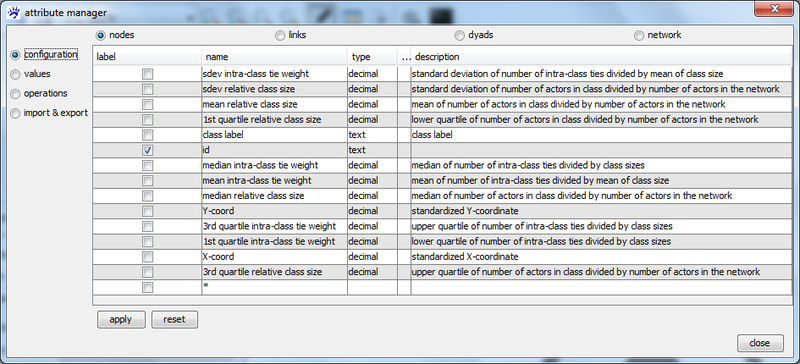Check label box in the new * row

(147, 287)
